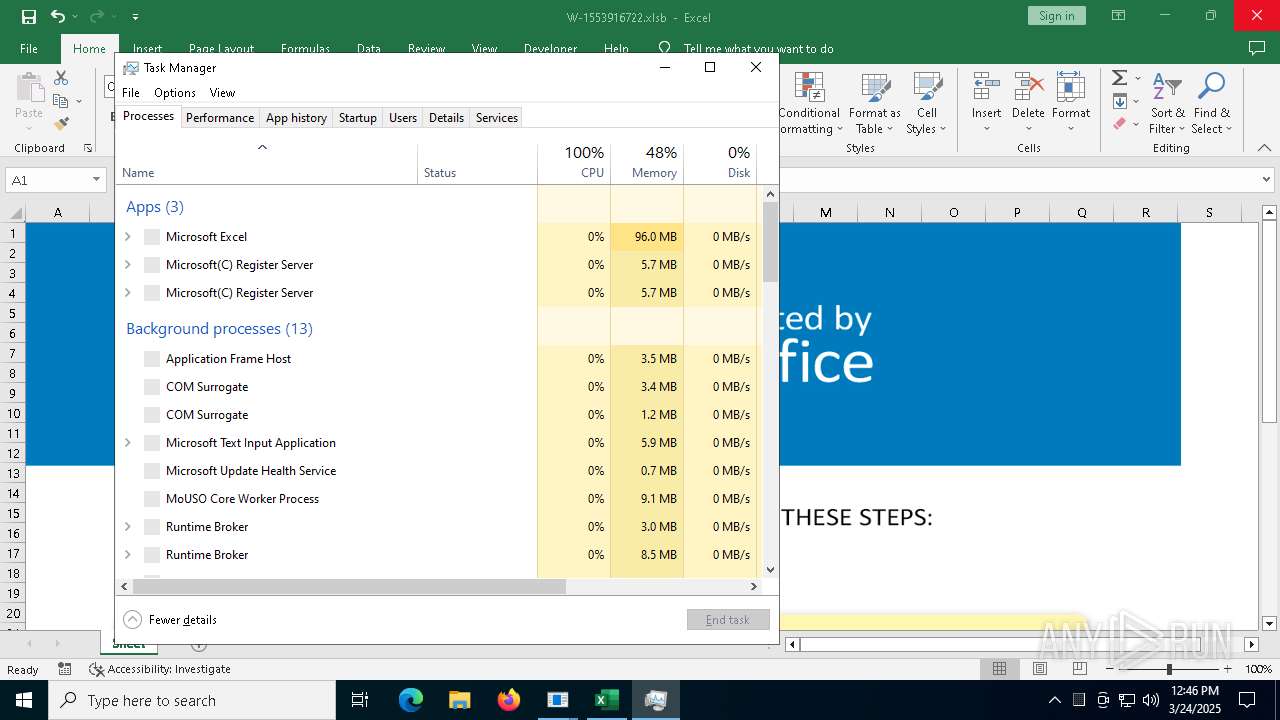Expand the Runtime Broker row using 8.5 MB
This screenshot has width=1280, height=720.
[x=127, y=555]
